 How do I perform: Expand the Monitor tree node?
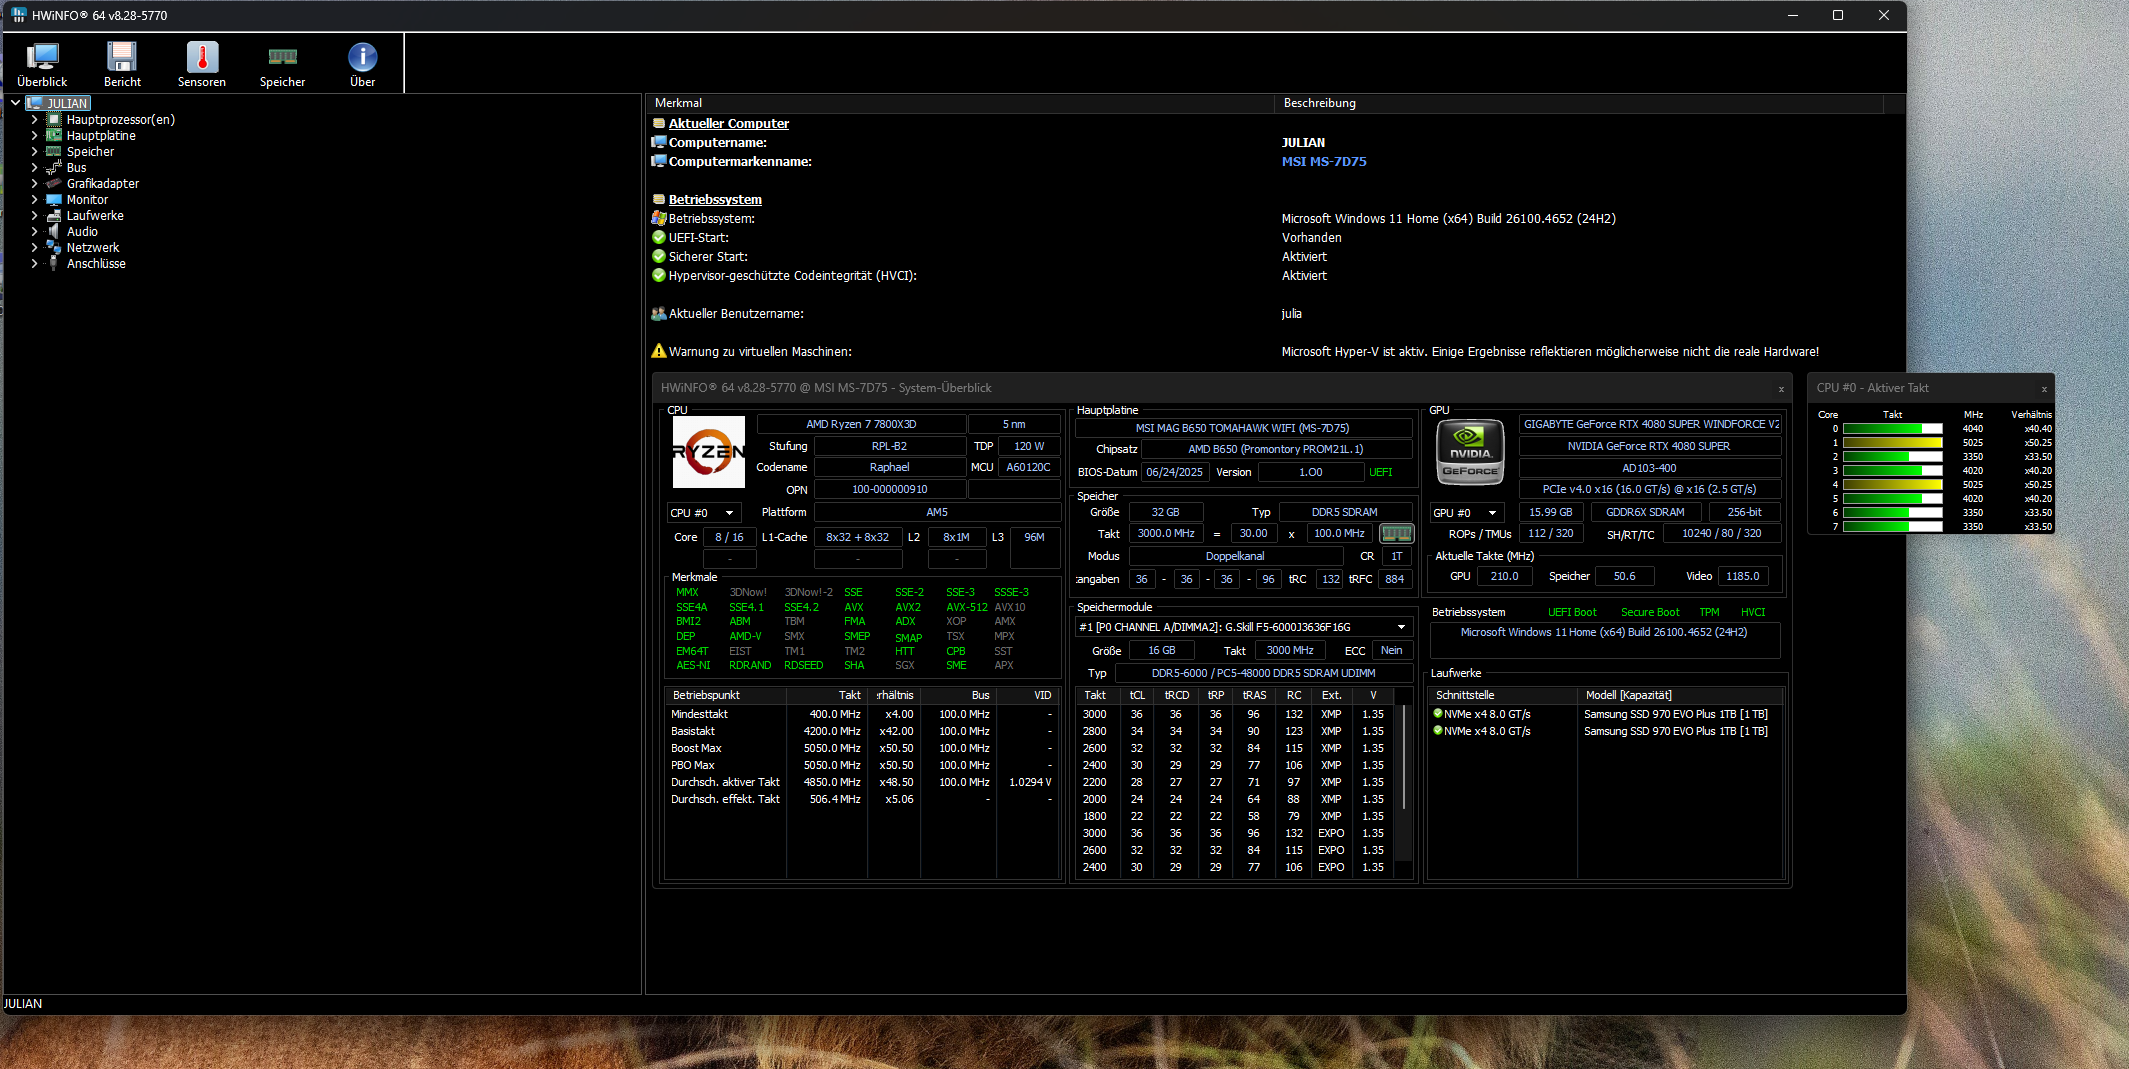(34, 199)
